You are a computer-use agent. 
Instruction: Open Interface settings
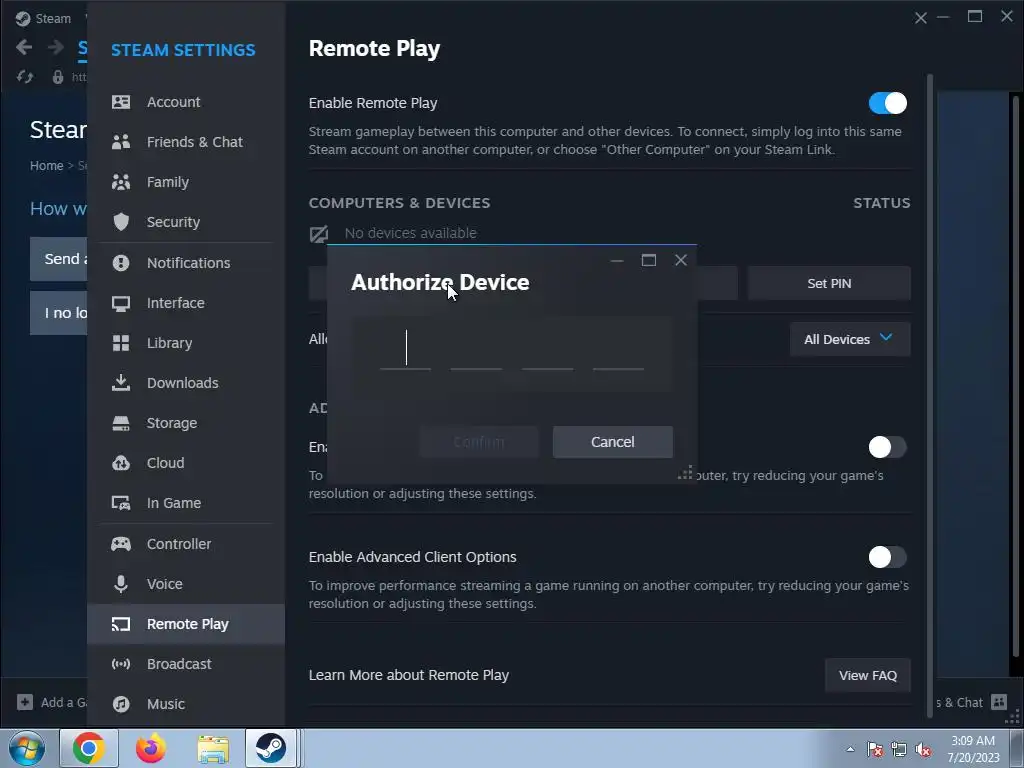(186, 303)
